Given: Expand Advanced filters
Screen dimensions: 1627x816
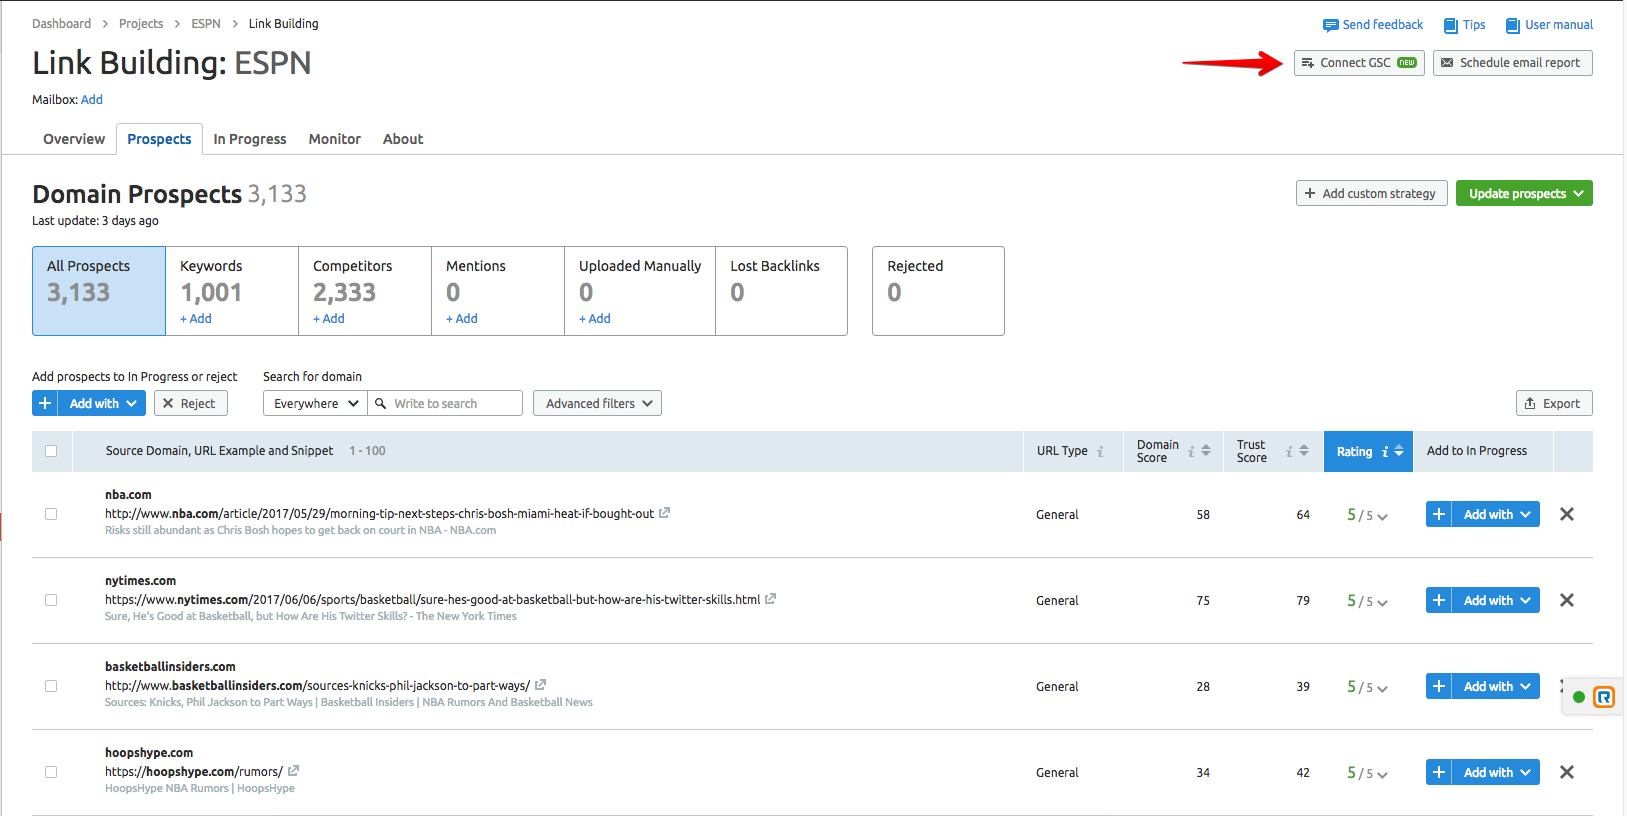Looking at the screenshot, I should 597,403.
